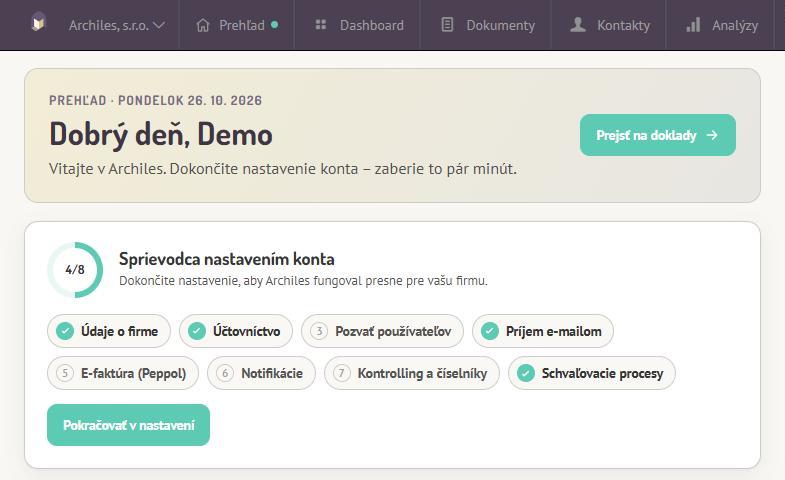Image resolution: width=785 pixels, height=480 pixels.
Task: Go to the Dashboard menu item
Action: pyautogui.click(x=357, y=25)
